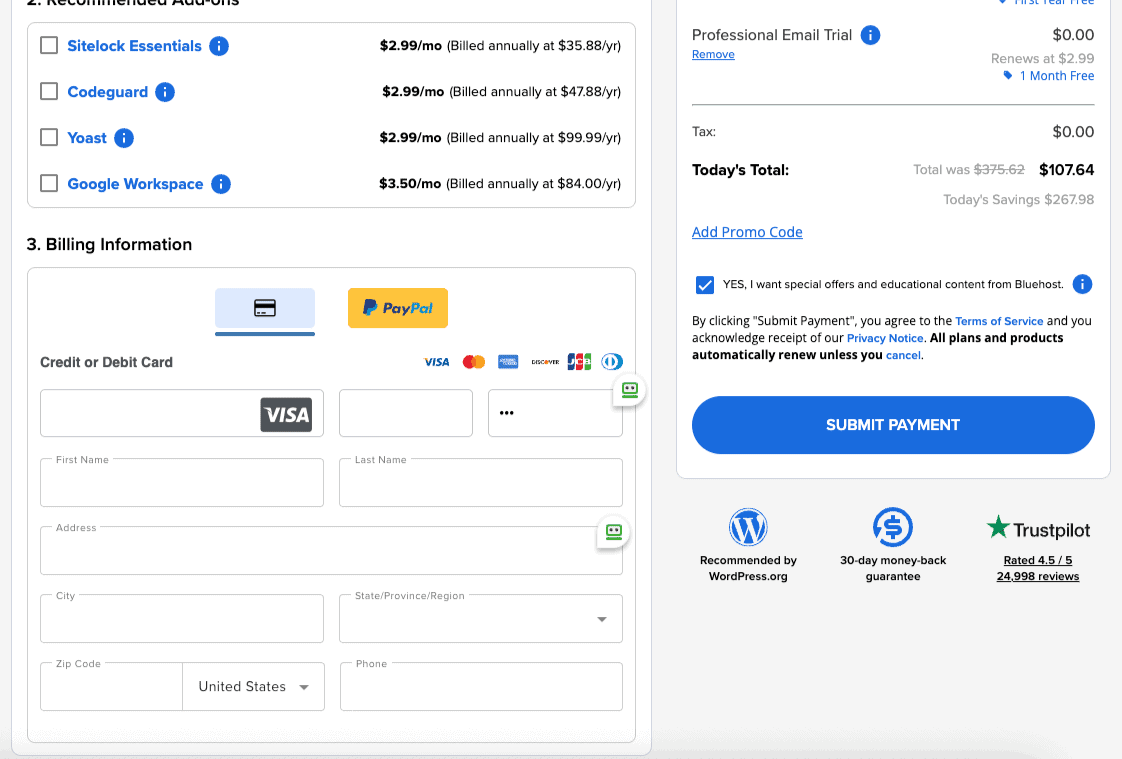Focus the Address field

[331, 551]
